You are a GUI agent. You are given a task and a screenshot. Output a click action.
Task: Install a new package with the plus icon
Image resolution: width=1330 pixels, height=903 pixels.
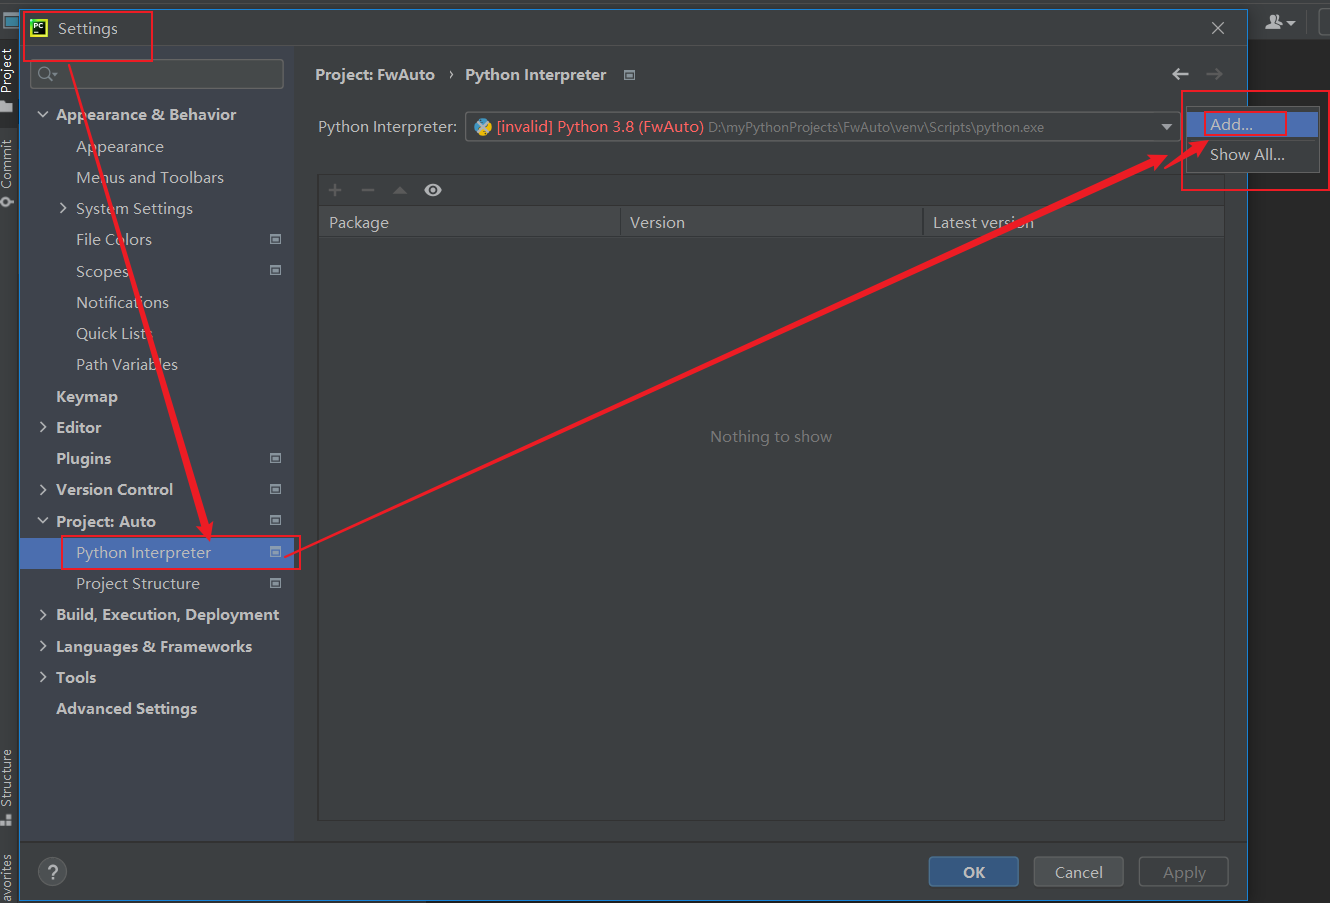tap(334, 190)
